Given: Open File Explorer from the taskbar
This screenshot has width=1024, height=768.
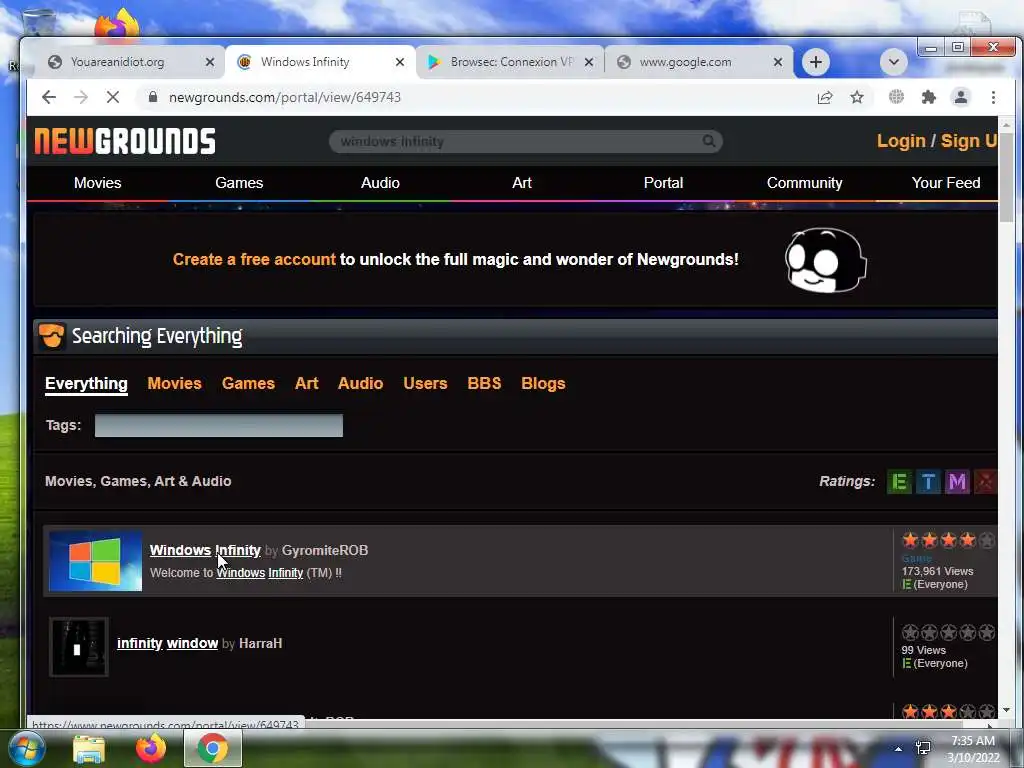Looking at the screenshot, I should [x=89, y=749].
